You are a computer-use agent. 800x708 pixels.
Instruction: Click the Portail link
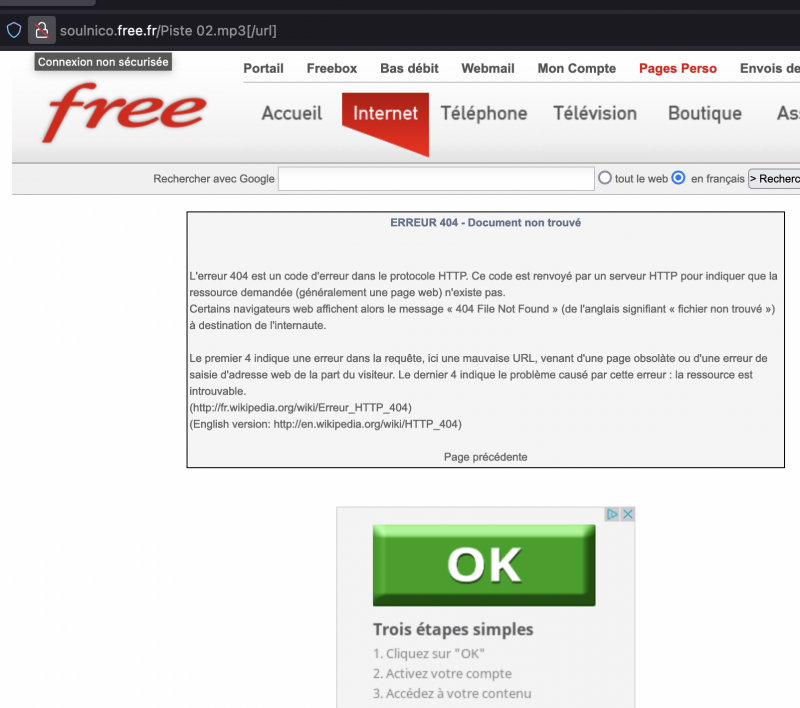click(263, 69)
